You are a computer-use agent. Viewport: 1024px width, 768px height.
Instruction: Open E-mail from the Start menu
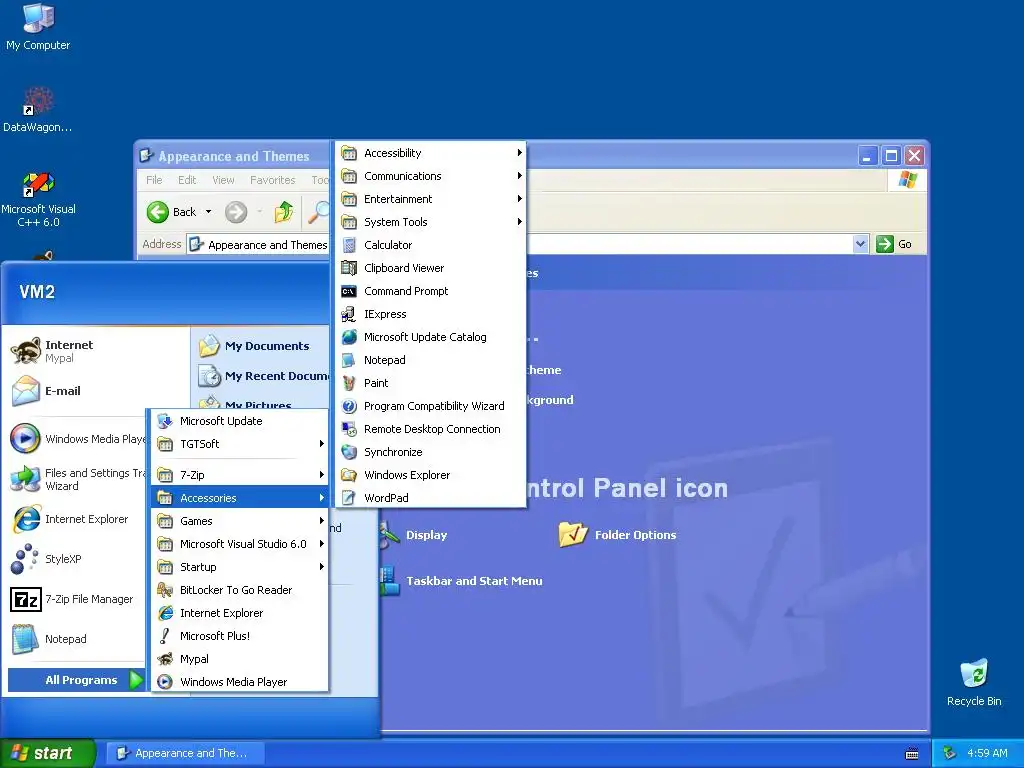click(x=97, y=391)
